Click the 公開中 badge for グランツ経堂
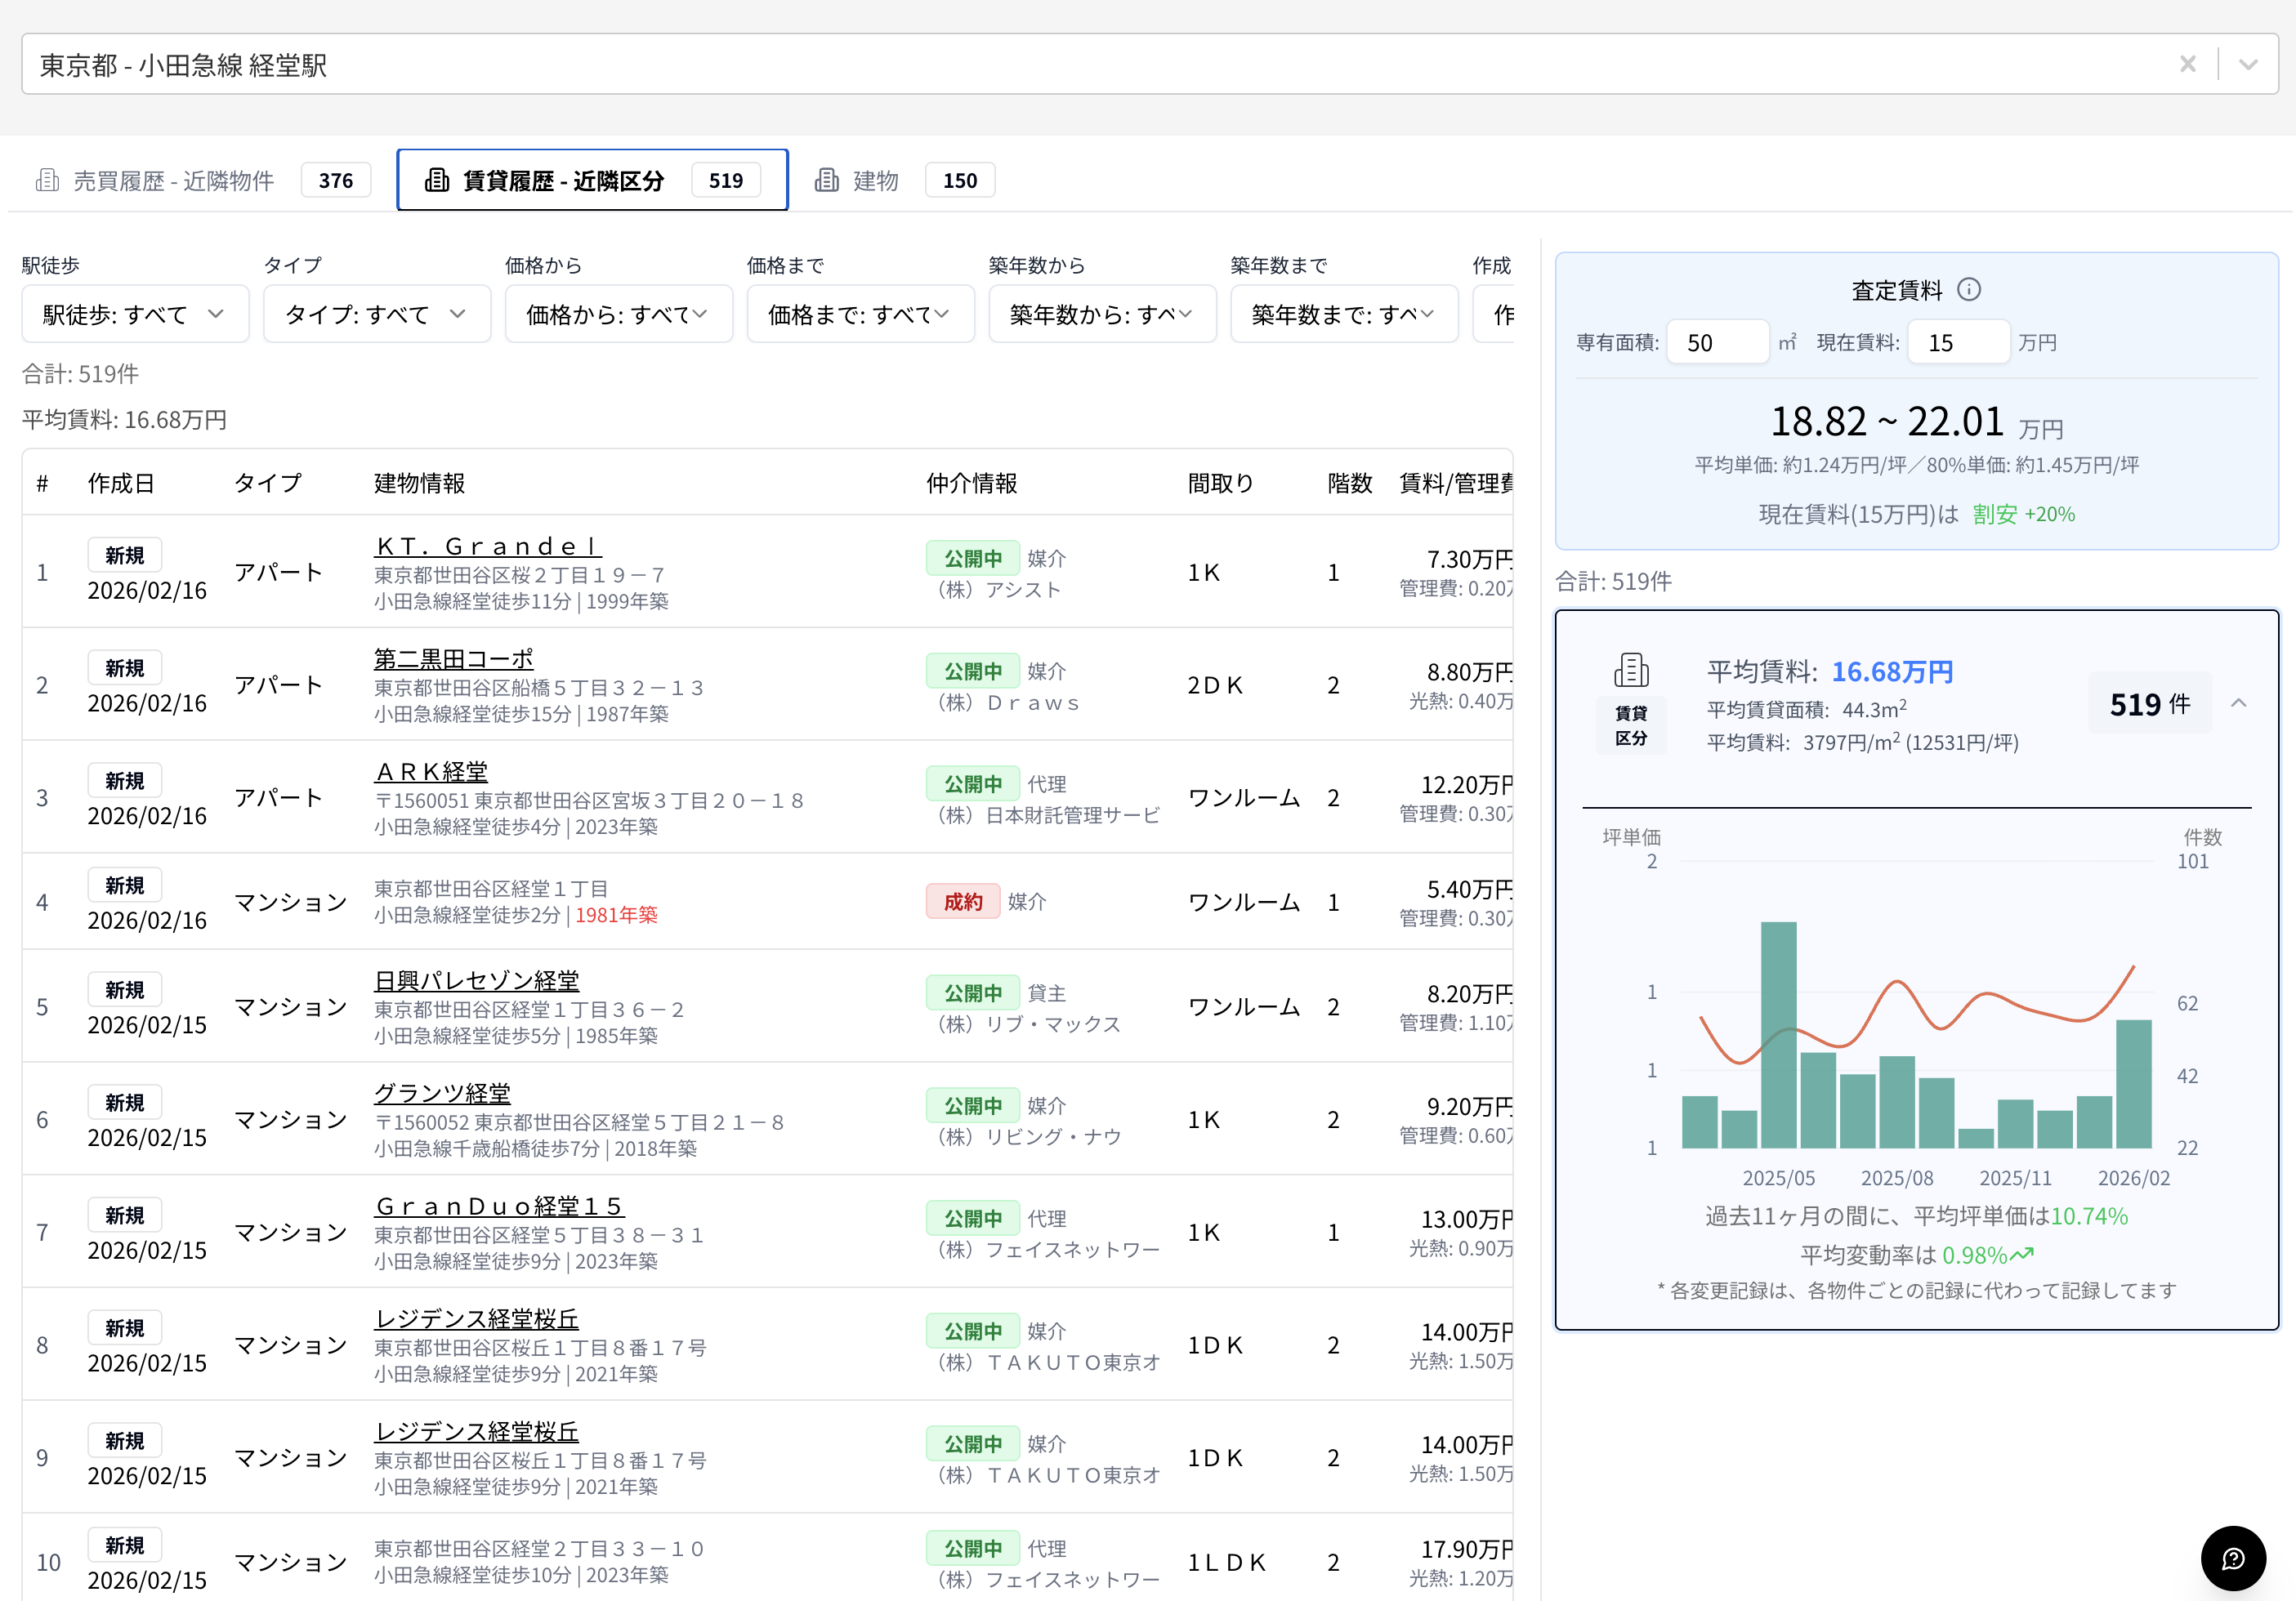Viewport: 2296px width, 1601px height. 972,1105
